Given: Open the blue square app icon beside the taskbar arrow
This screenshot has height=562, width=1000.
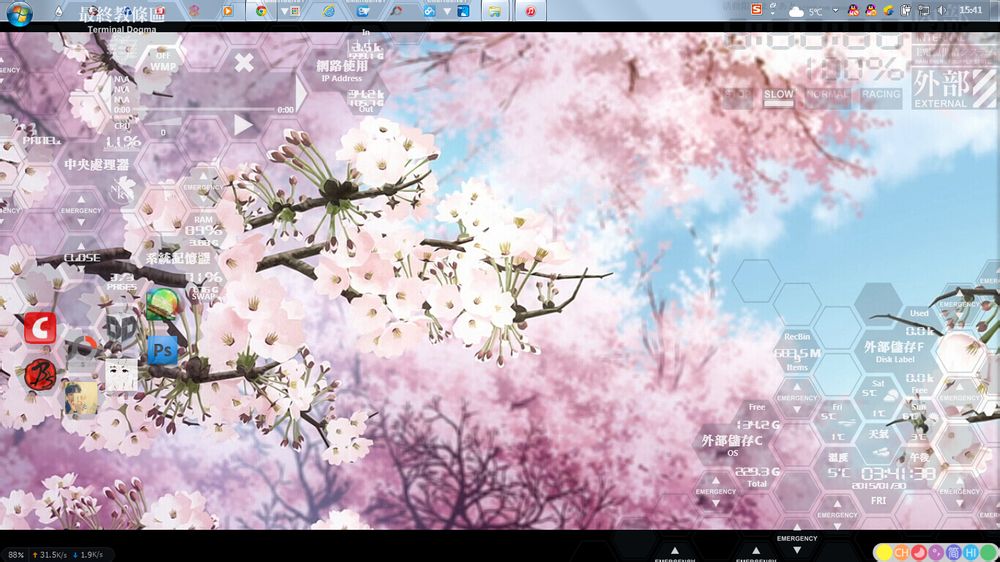Looking at the screenshot, I should tap(463, 11).
